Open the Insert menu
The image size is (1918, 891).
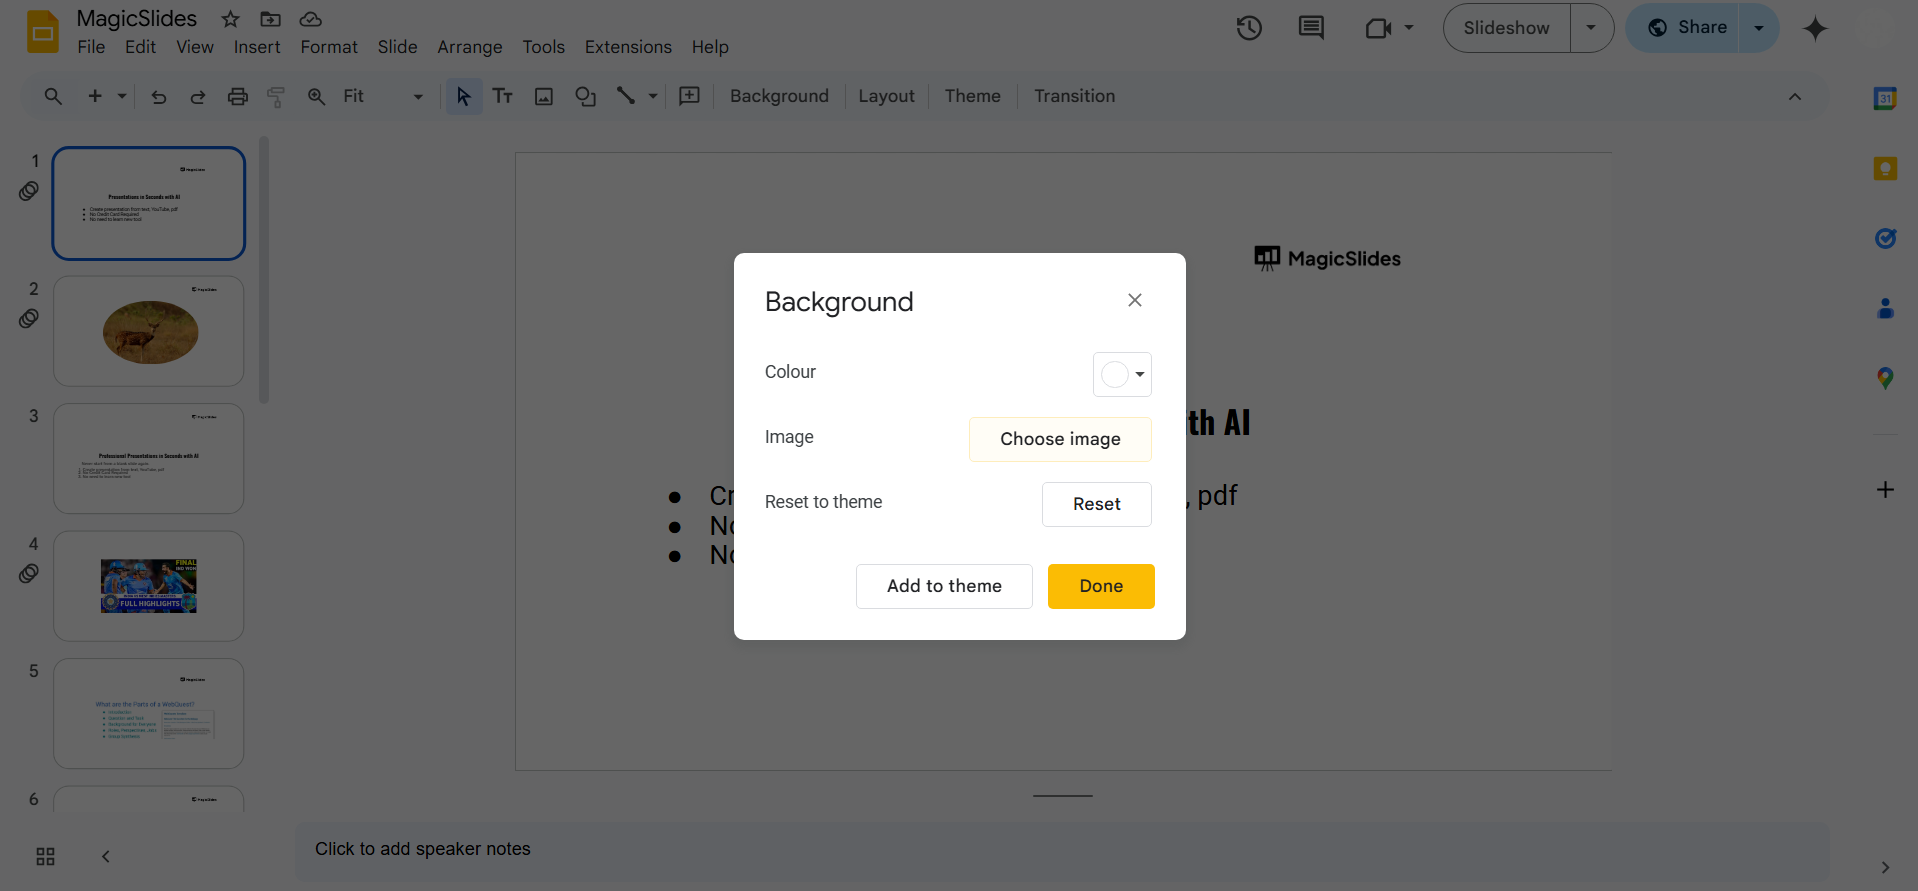click(257, 47)
